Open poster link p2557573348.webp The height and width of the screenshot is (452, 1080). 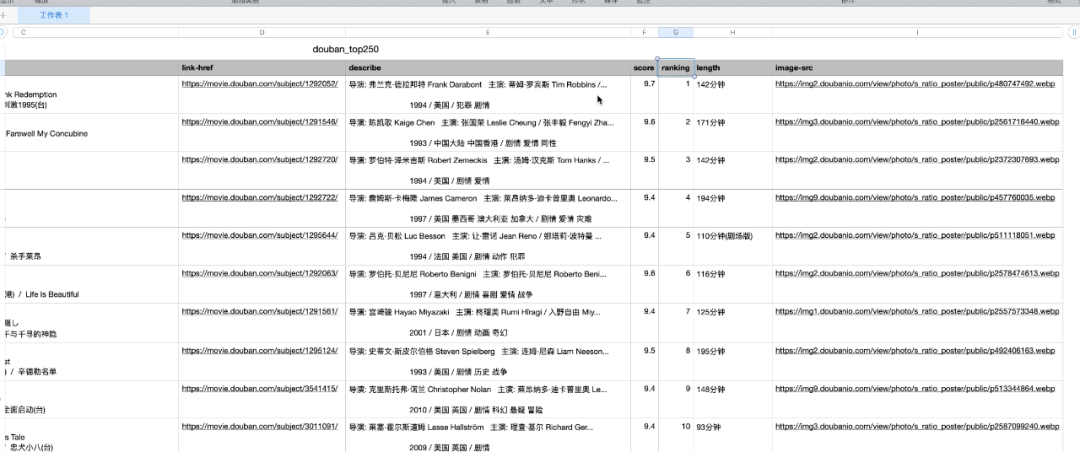tap(917, 311)
